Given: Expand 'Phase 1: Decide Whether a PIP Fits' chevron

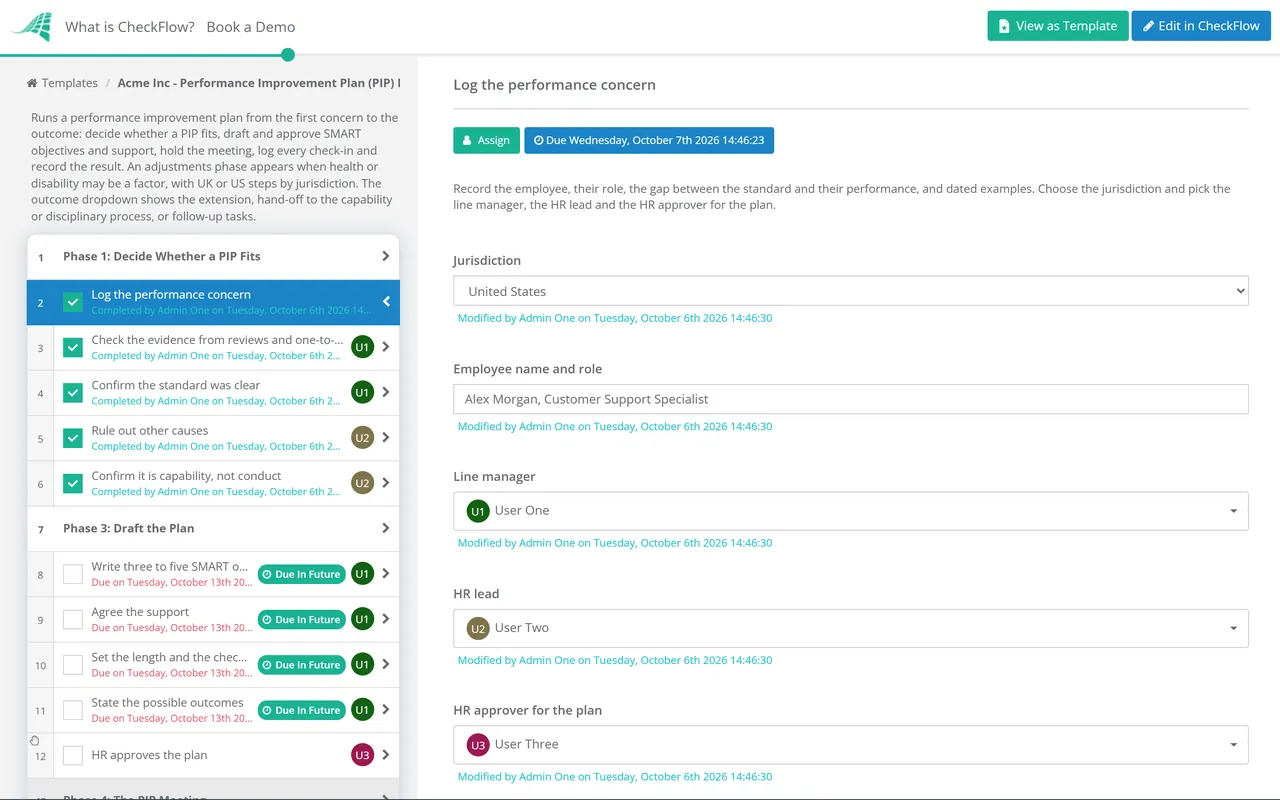Looking at the screenshot, I should pyautogui.click(x=386, y=256).
